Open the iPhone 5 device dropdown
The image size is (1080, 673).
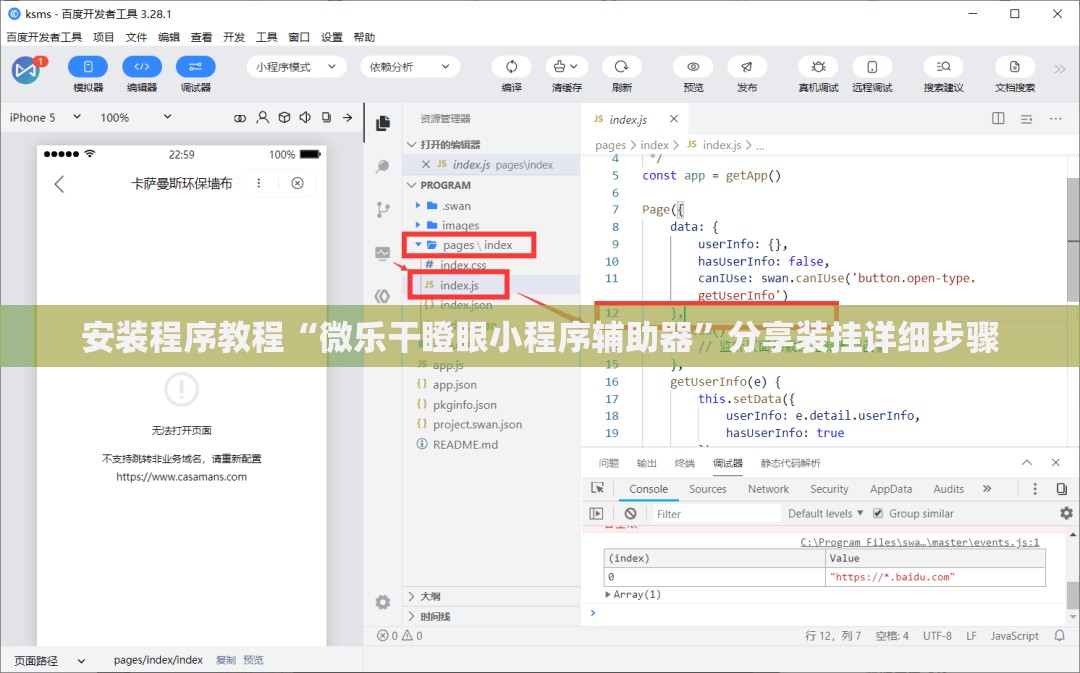click(45, 118)
